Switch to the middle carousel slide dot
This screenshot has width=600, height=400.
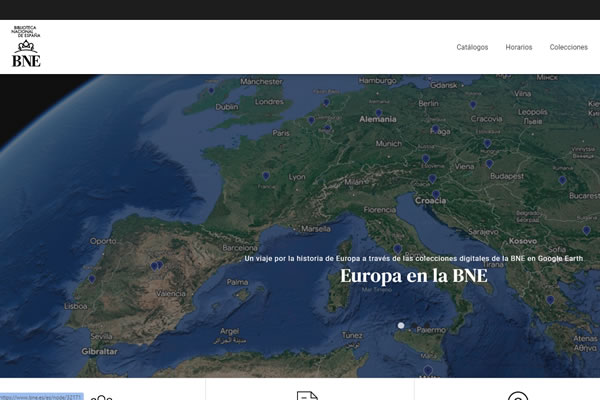click(414, 325)
